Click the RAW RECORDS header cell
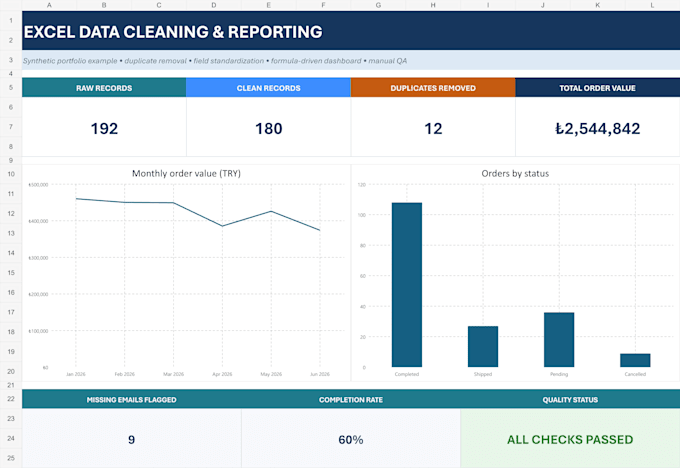This screenshot has width=680, height=468. 104,88
